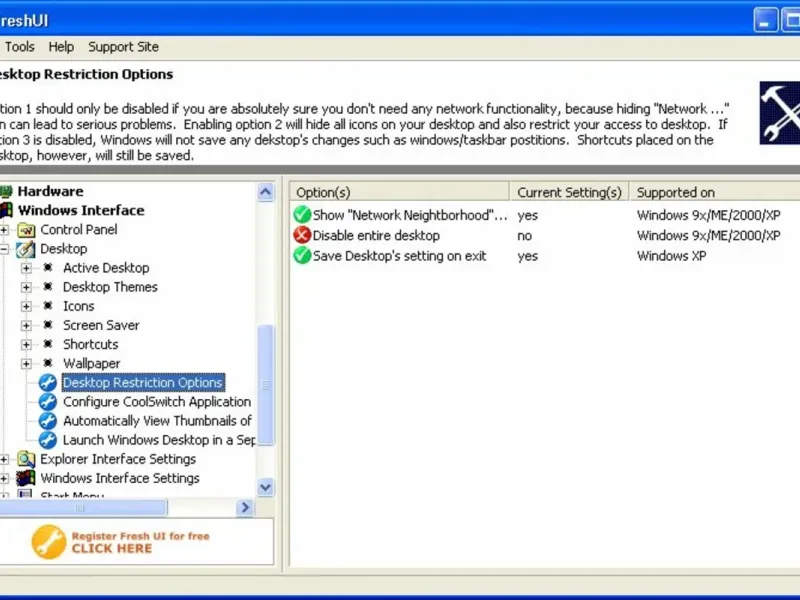Click 'Disable entire desktop' option text
This screenshot has height=600, width=800.
(376, 236)
